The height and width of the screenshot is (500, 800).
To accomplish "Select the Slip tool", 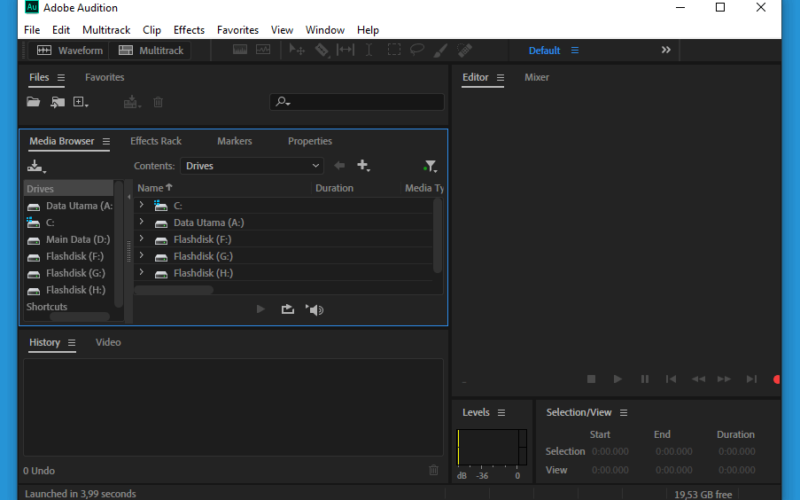I will [x=345, y=49].
